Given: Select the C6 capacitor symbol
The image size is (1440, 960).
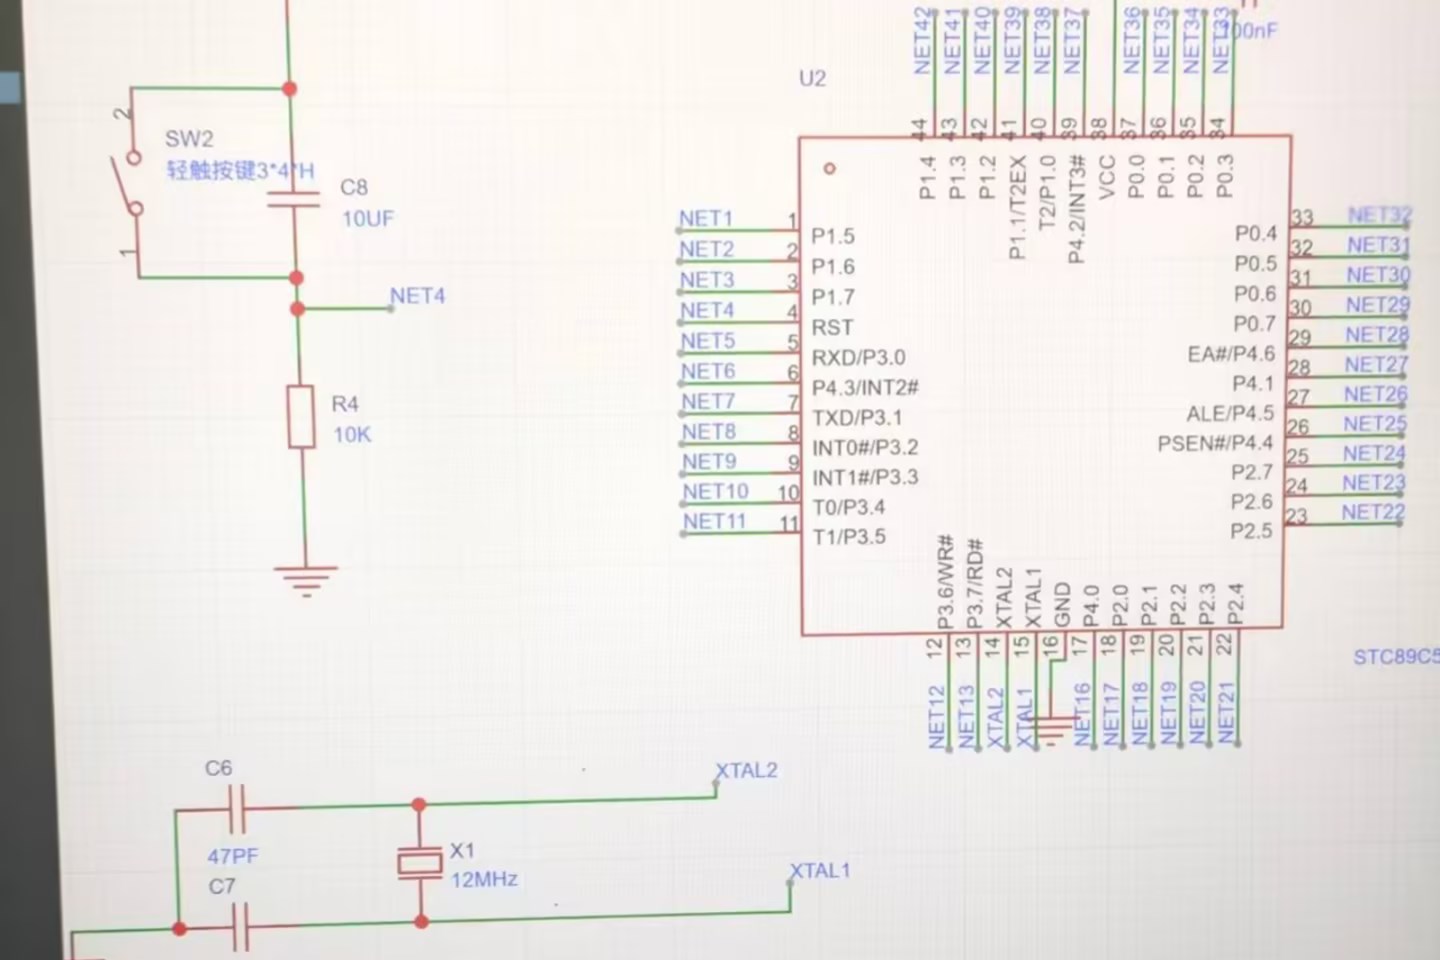Looking at the screenshot, I should [x=237, y=809].
